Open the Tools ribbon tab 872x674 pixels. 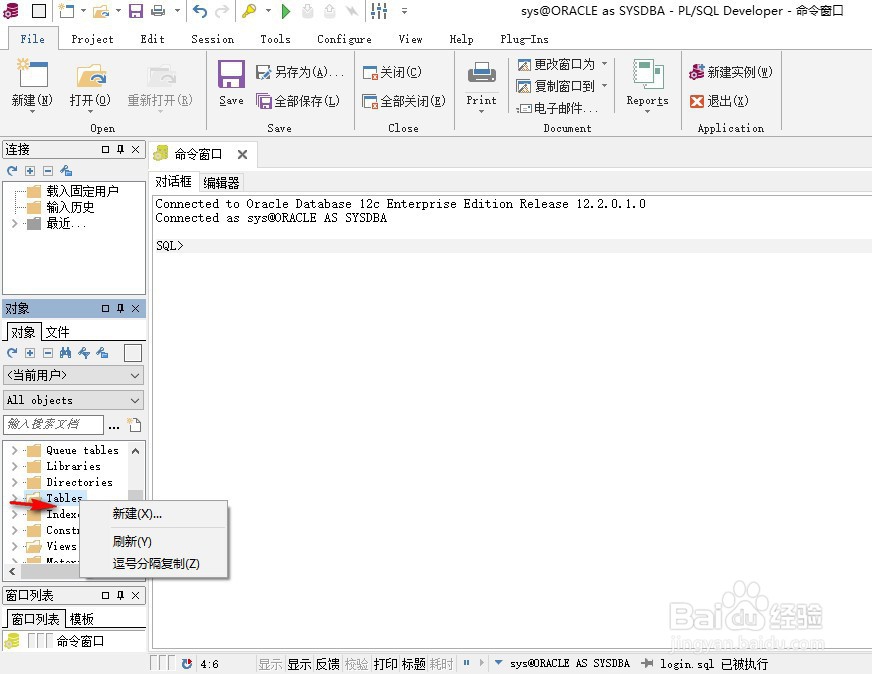(275, 39)
